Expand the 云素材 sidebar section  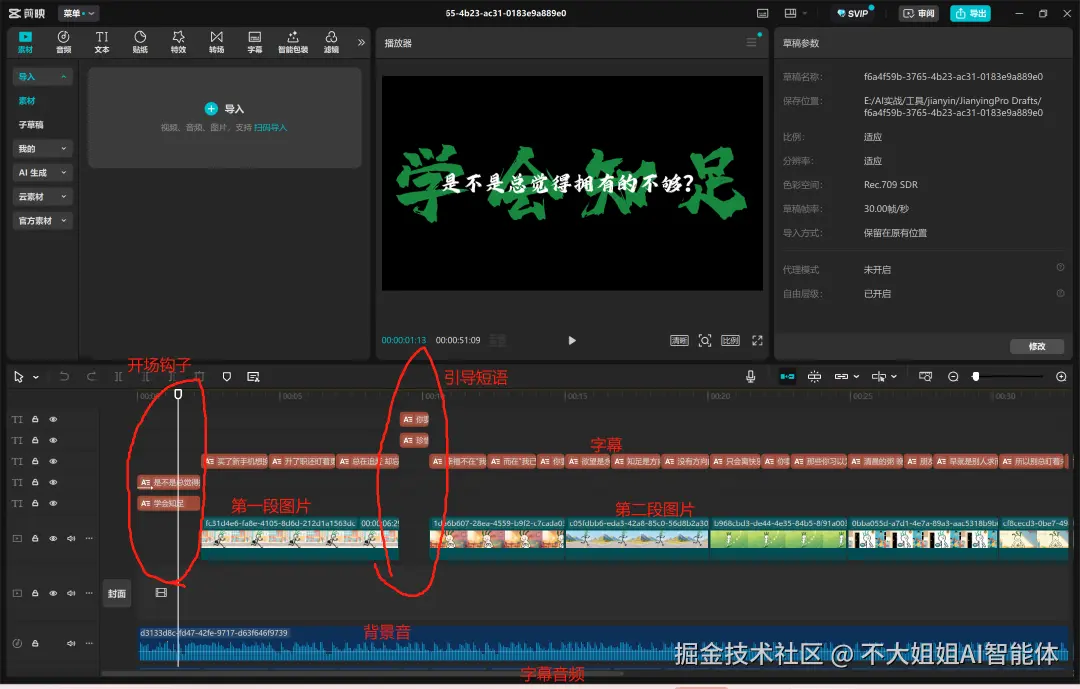[x=43, y=197]
